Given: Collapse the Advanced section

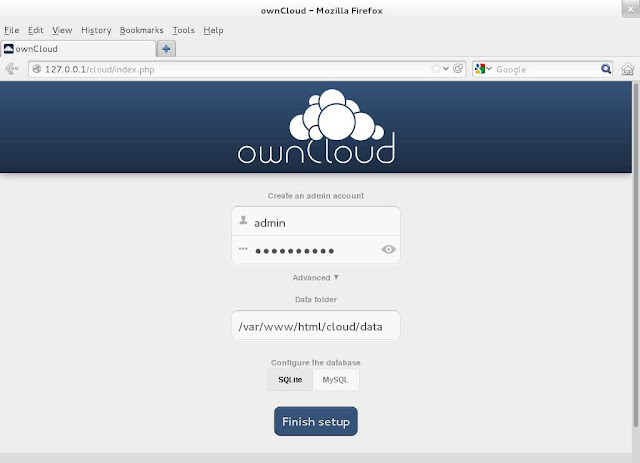Looking at the screenshot, I should 316,278.
